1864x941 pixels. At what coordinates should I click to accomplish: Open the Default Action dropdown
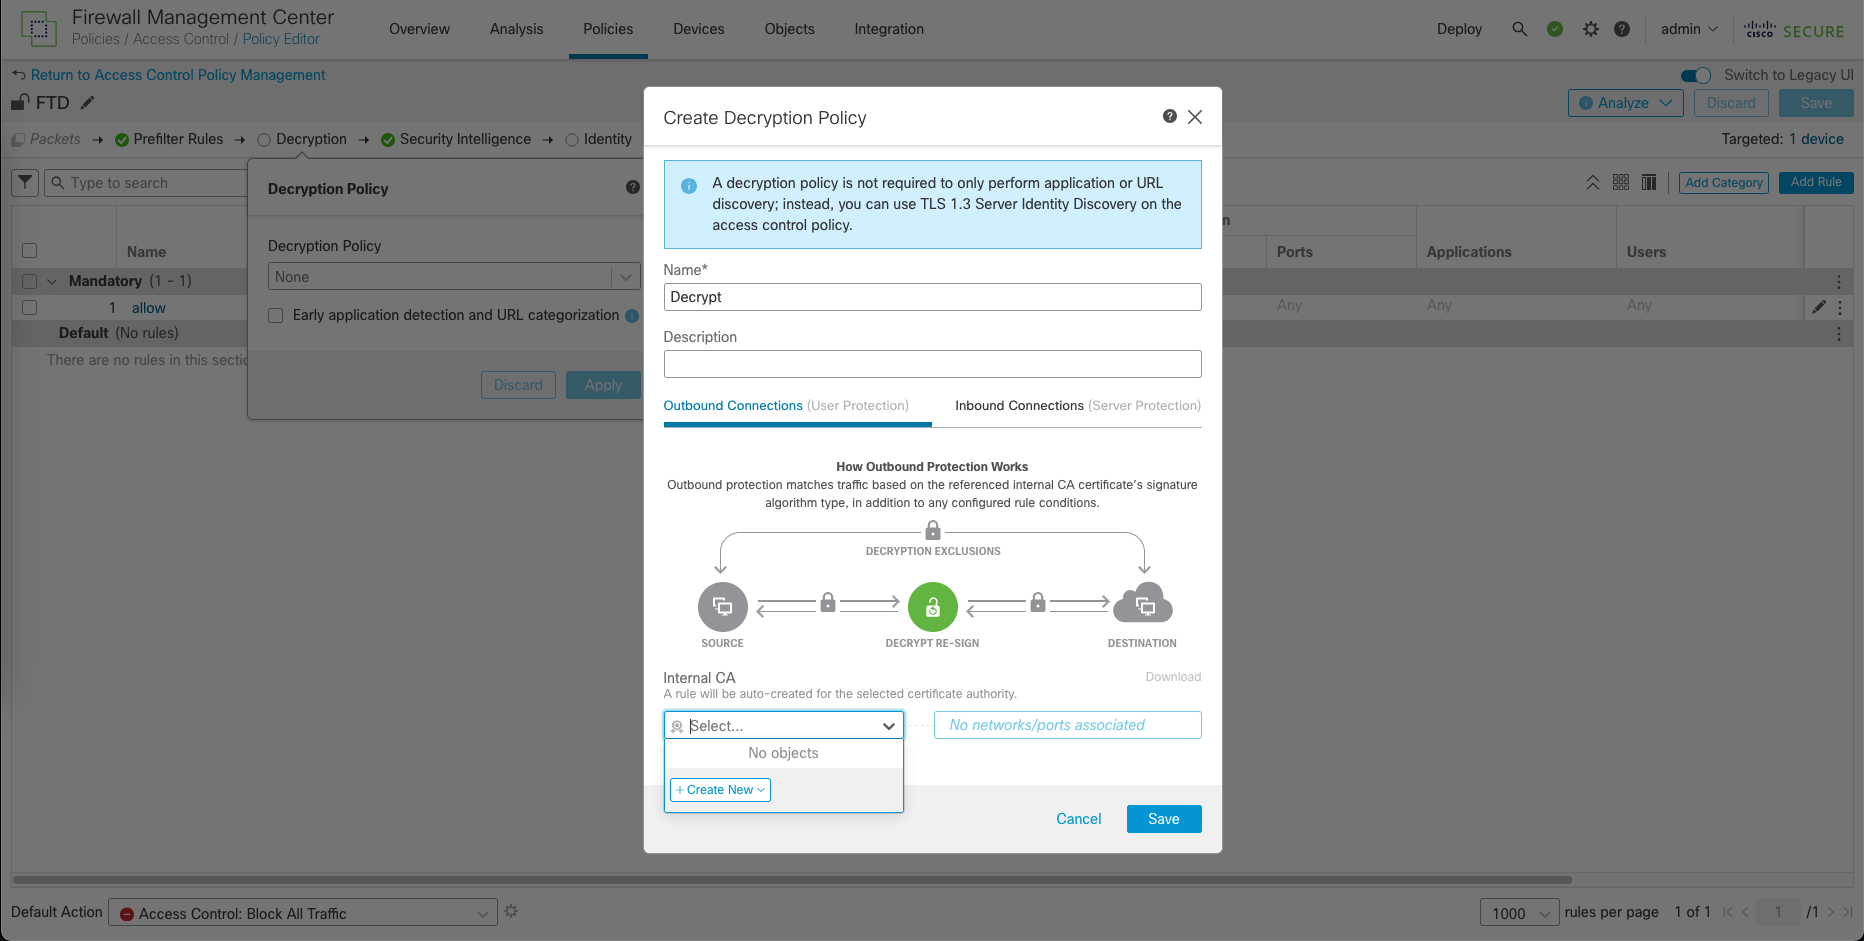[302, 913]
